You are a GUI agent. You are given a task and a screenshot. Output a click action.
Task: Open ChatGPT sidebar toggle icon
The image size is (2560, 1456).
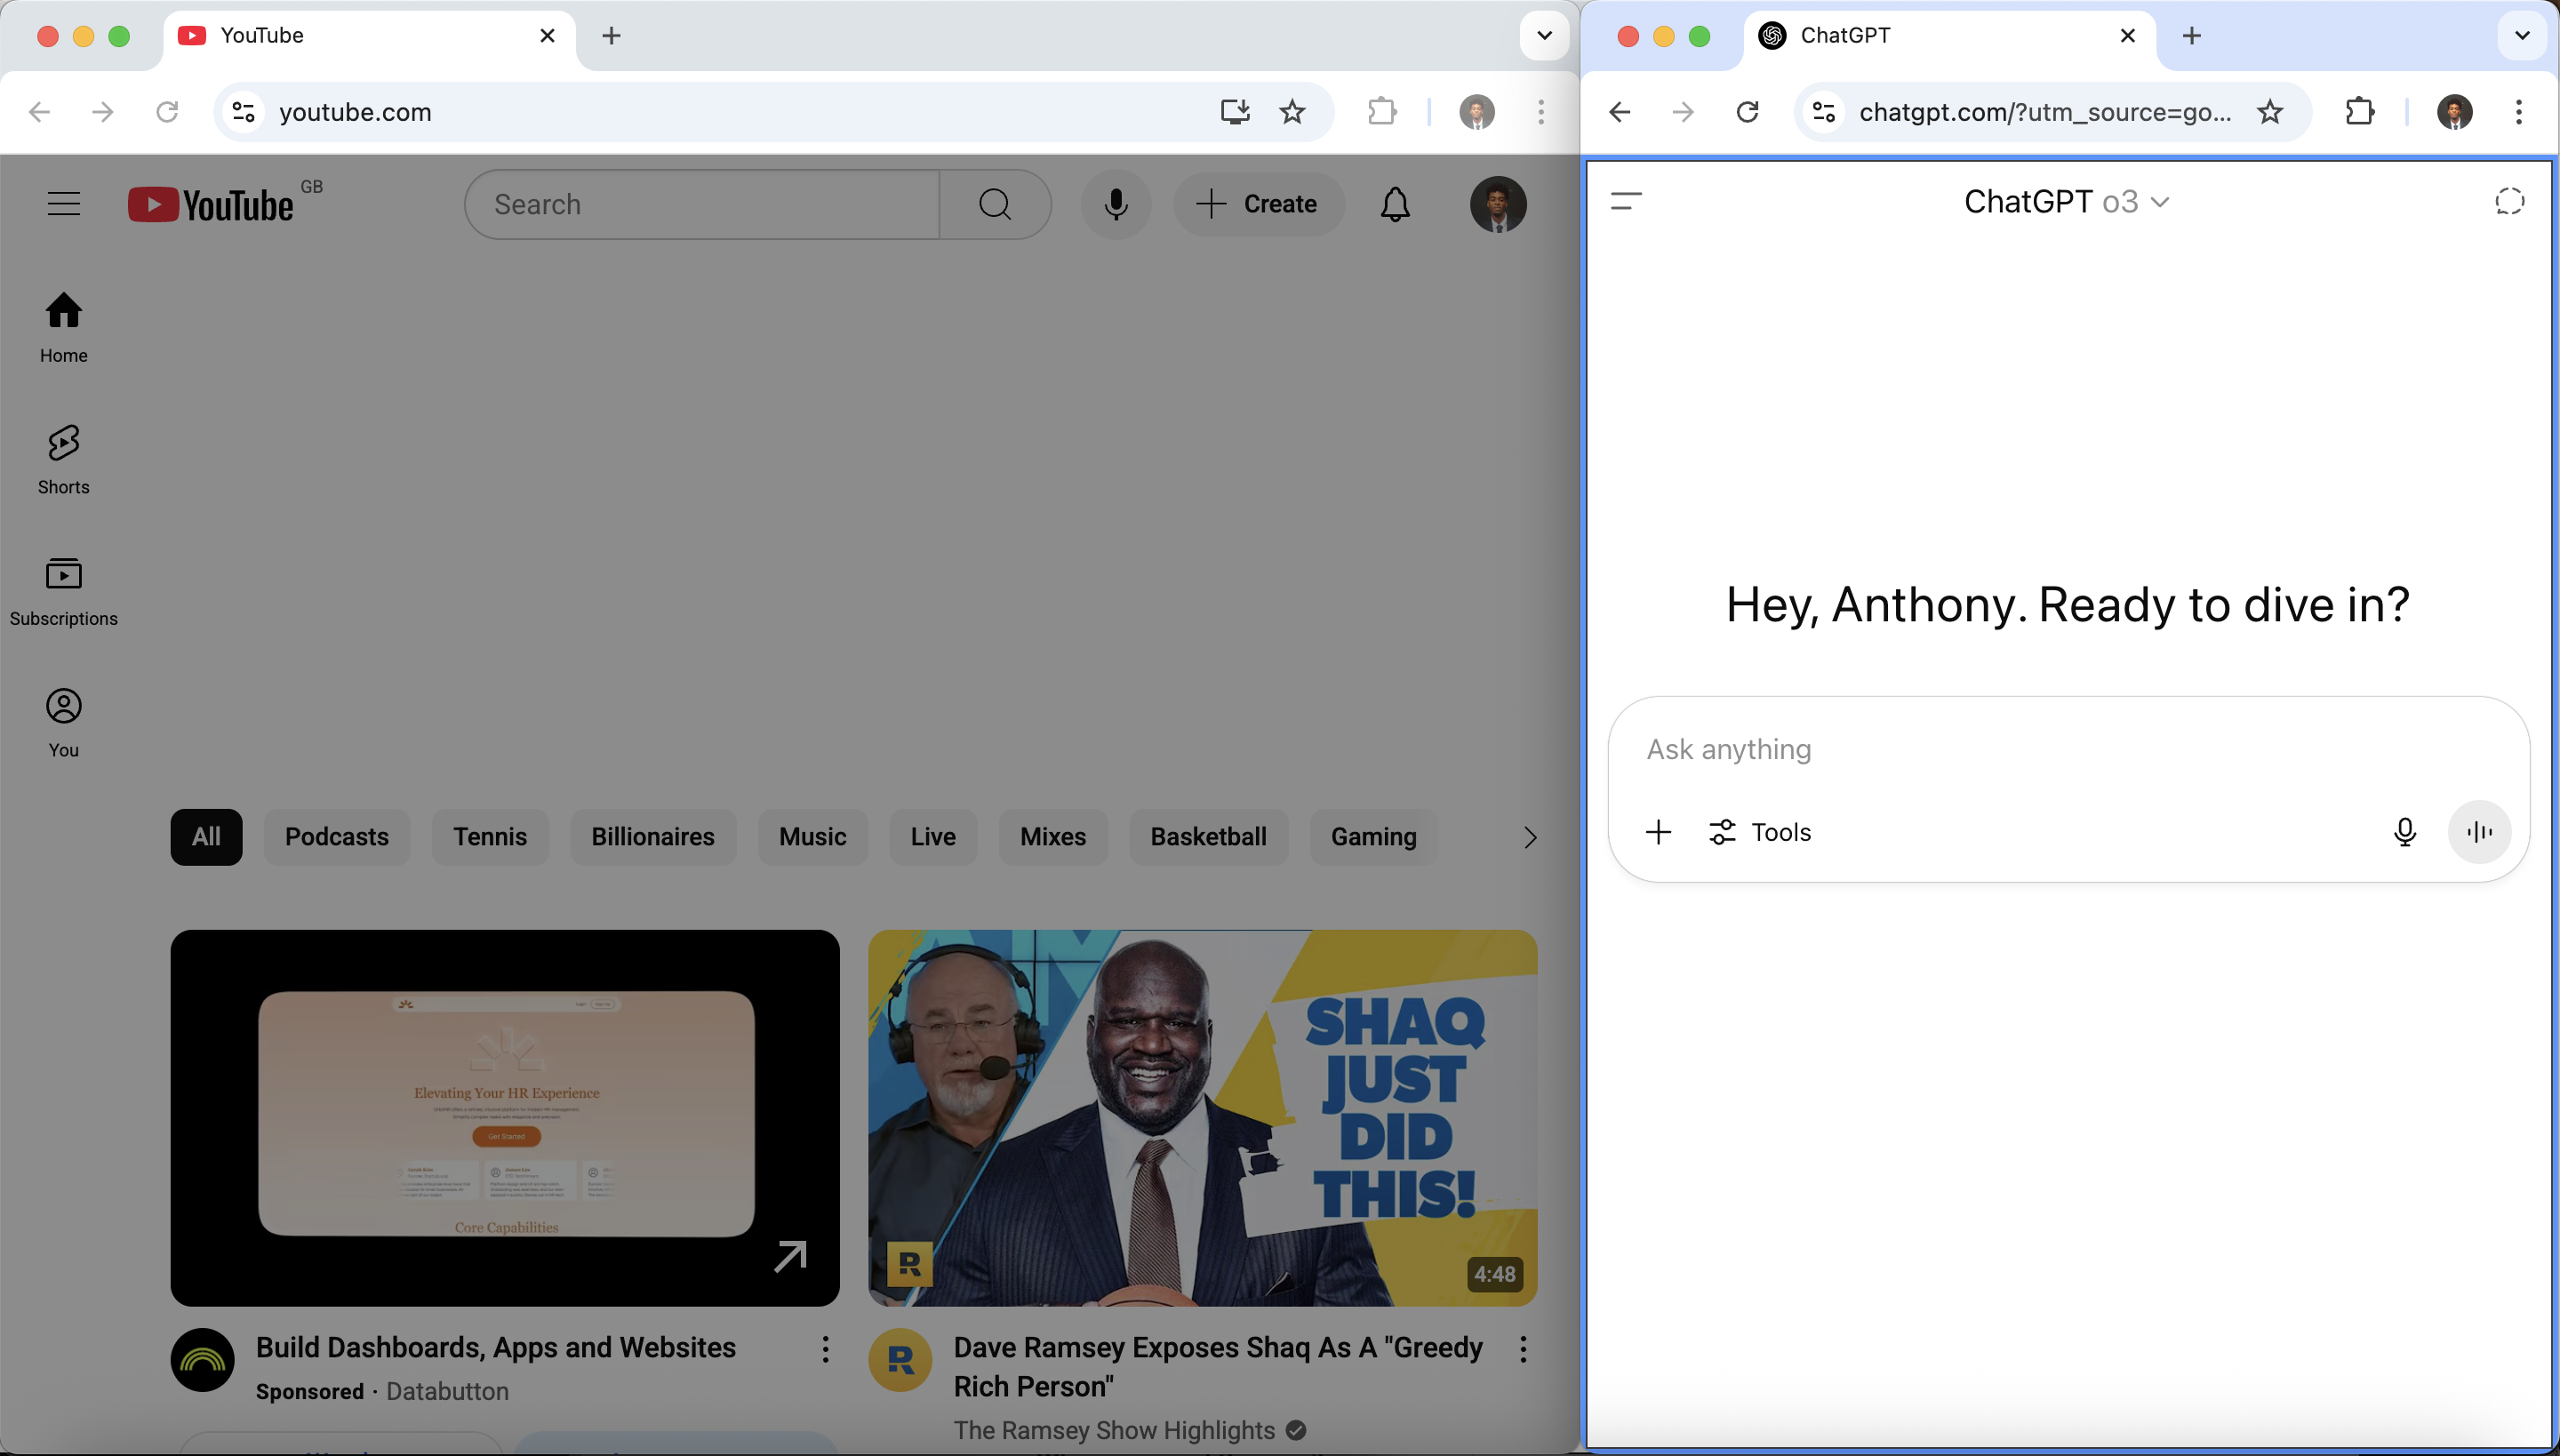pyautogui.click(x=1626, y=202)
